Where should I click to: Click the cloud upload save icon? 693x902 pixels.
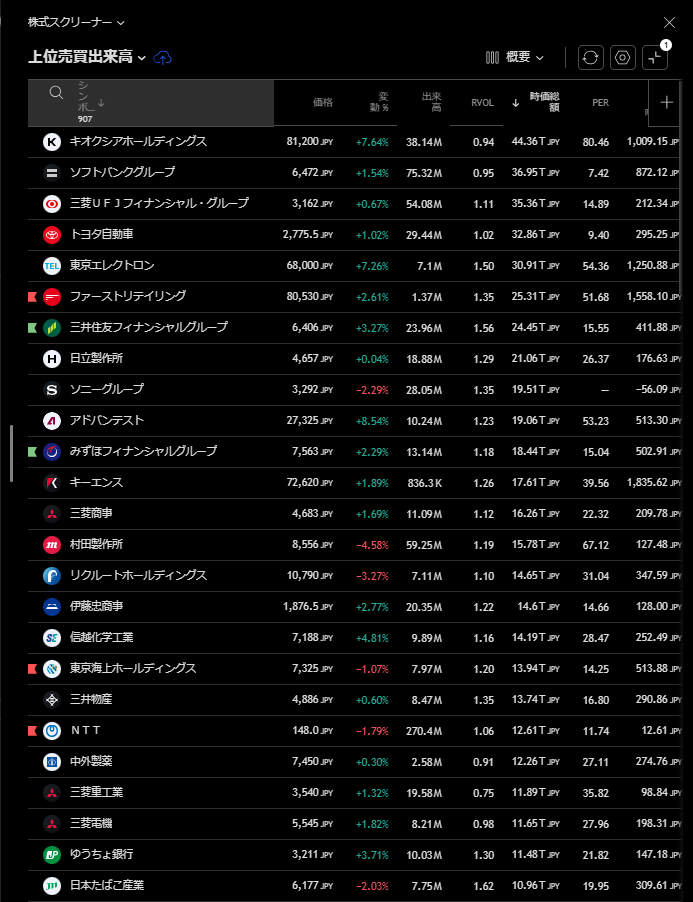(x=163, y=58)
